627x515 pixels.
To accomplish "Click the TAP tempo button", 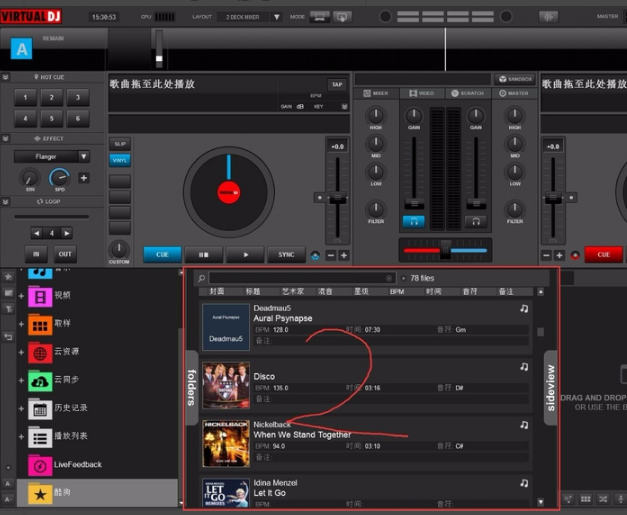I will point(337,84).
